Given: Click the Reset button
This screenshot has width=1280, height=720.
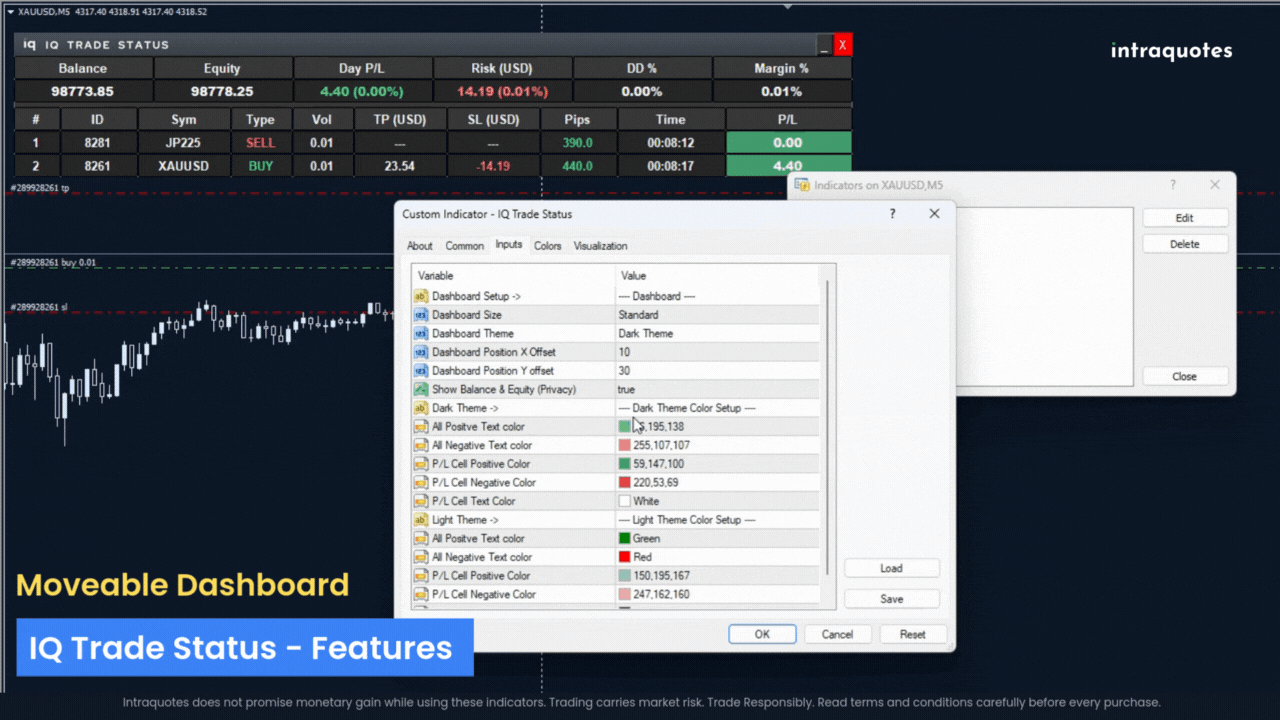Looking at the screenshot, I should point(913,634).
